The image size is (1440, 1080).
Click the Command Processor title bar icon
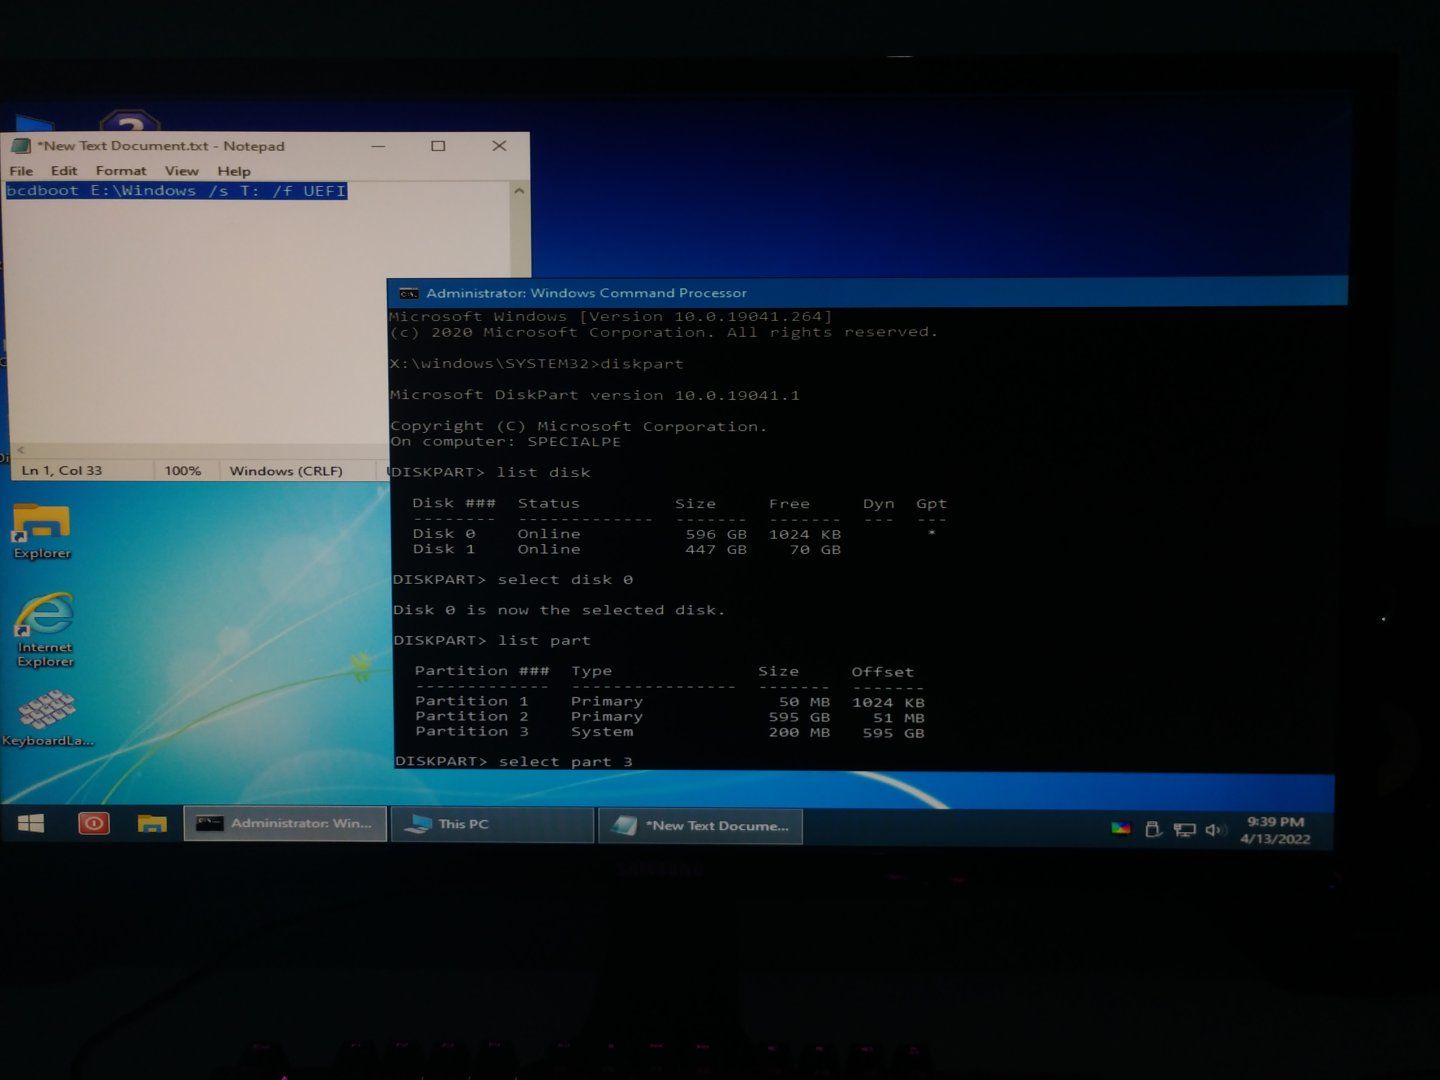pos(408,293)
